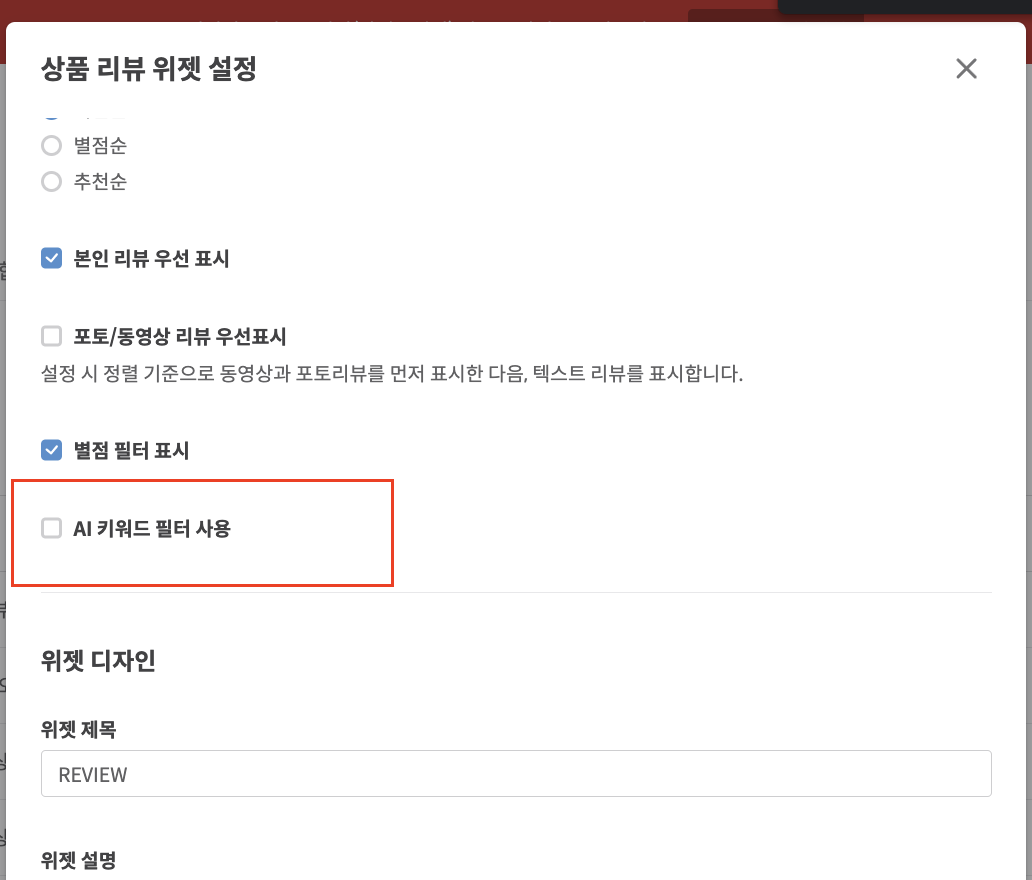Uncheck the 별점 필터 표시 checkbox

(x=51, y=450)
